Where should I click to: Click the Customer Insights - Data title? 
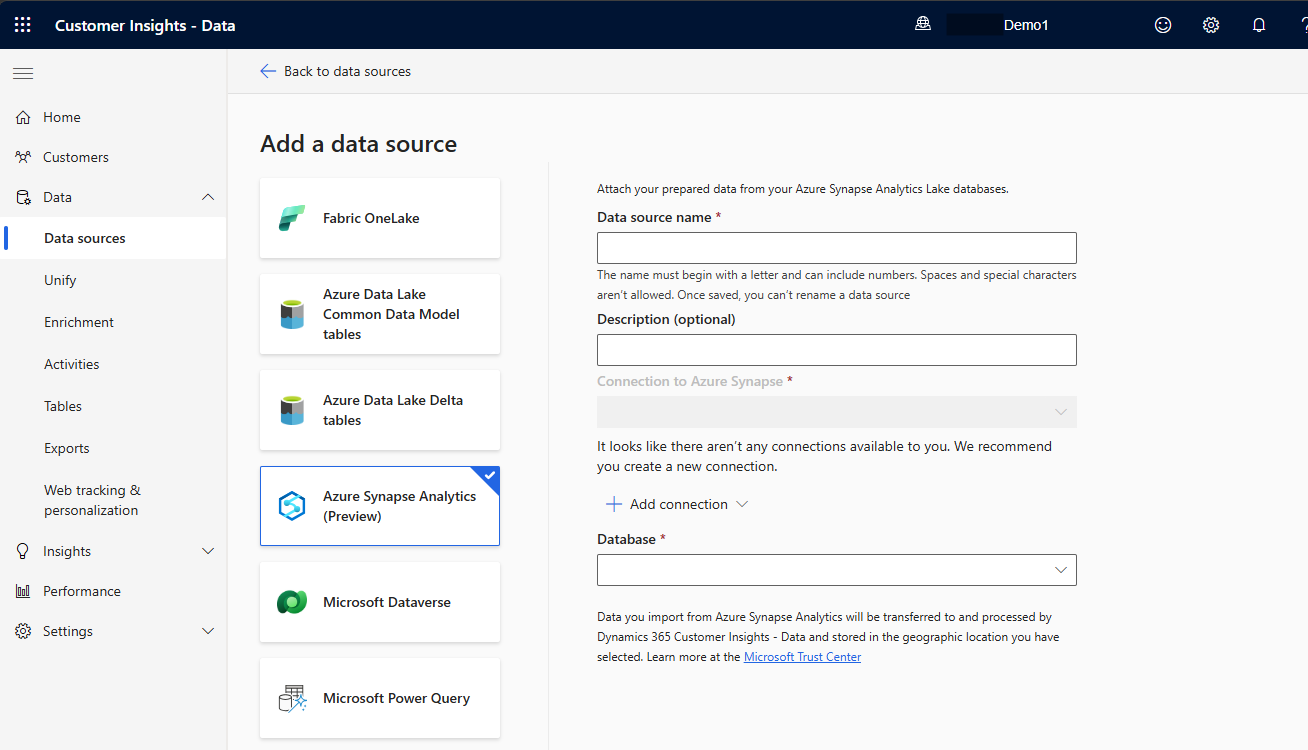coord(145,25)
